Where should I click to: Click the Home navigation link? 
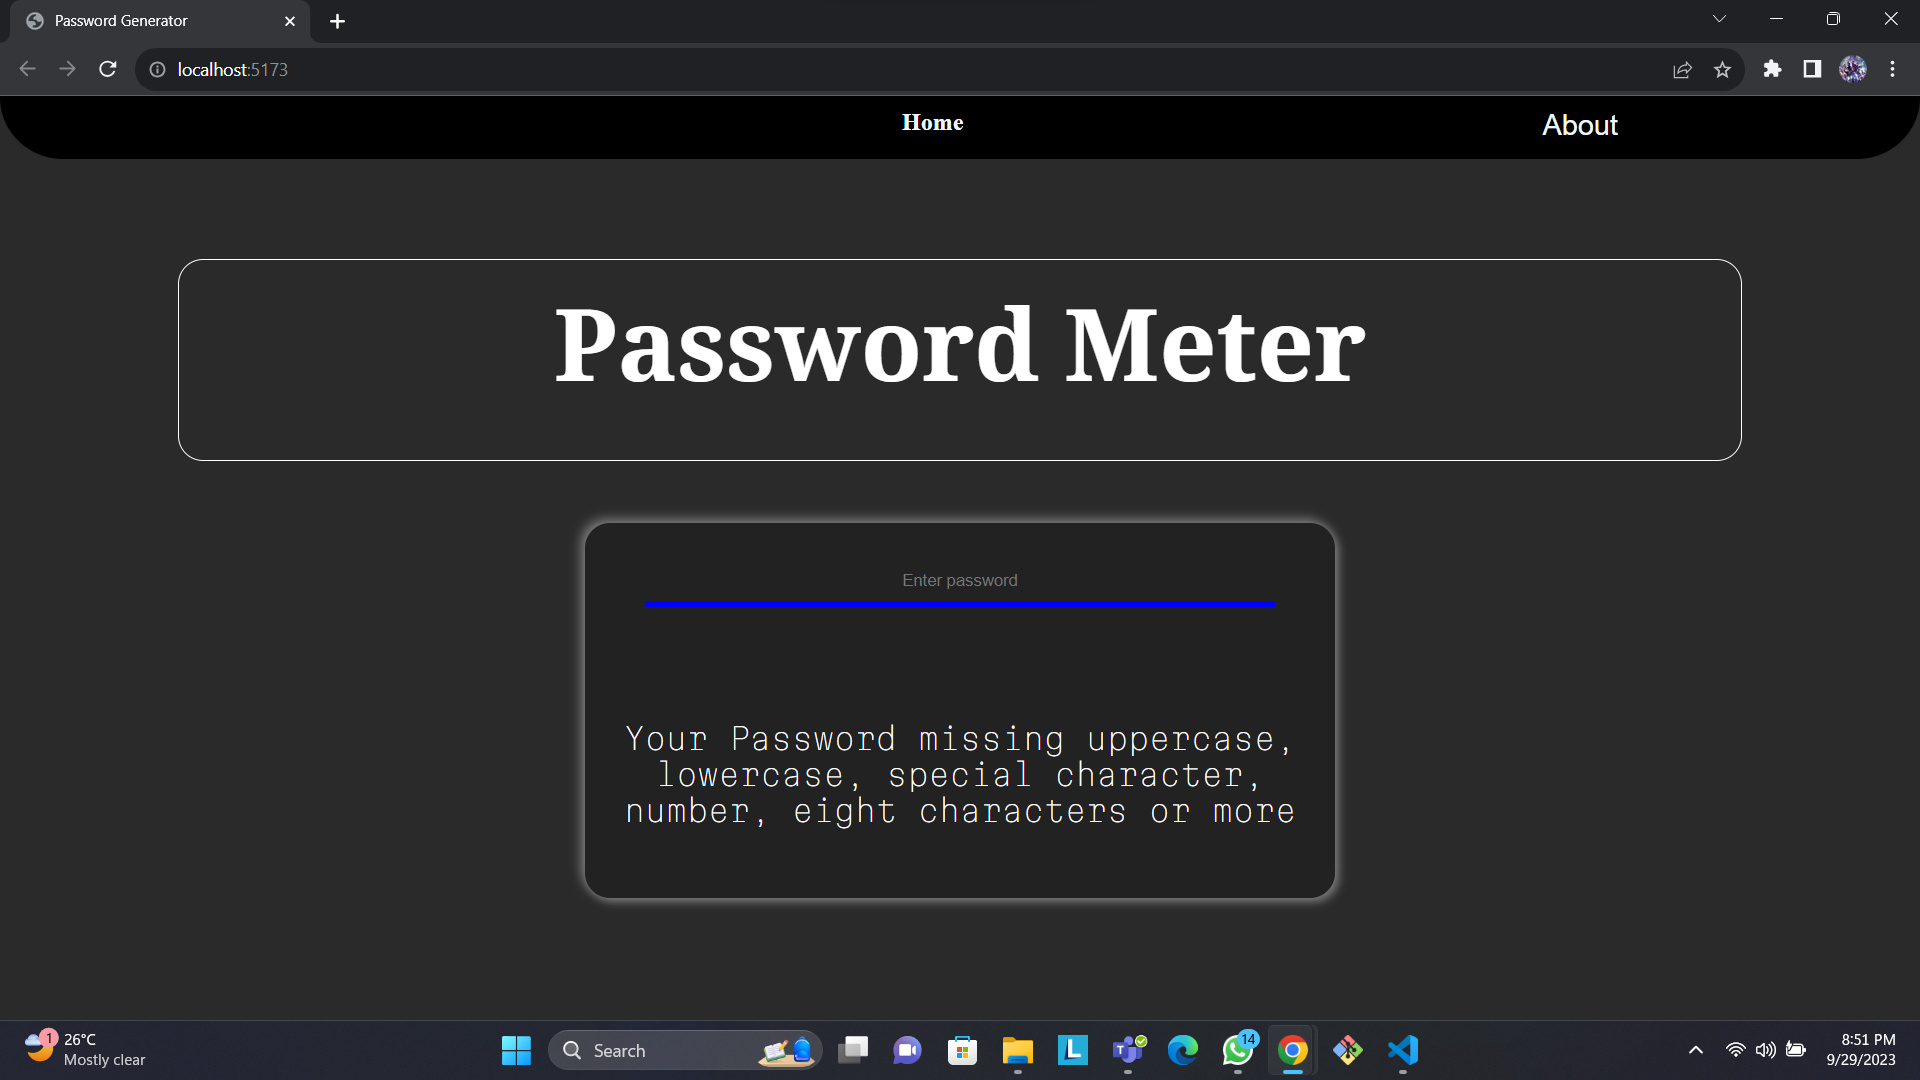tap(932, 122)
